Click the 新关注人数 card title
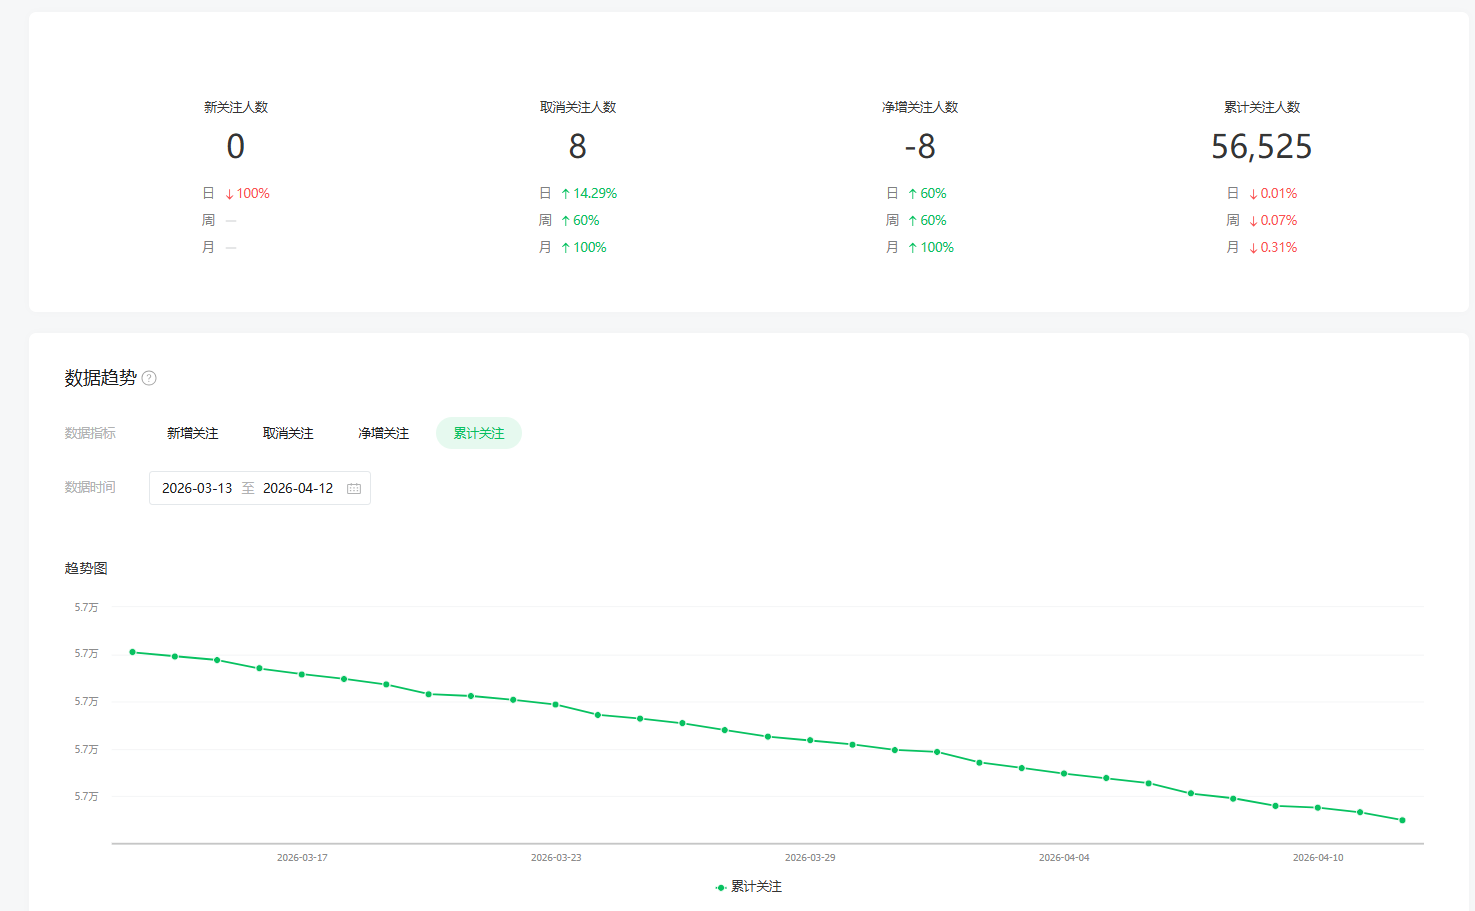1475x911 pixels. click(x=236, y=107)
